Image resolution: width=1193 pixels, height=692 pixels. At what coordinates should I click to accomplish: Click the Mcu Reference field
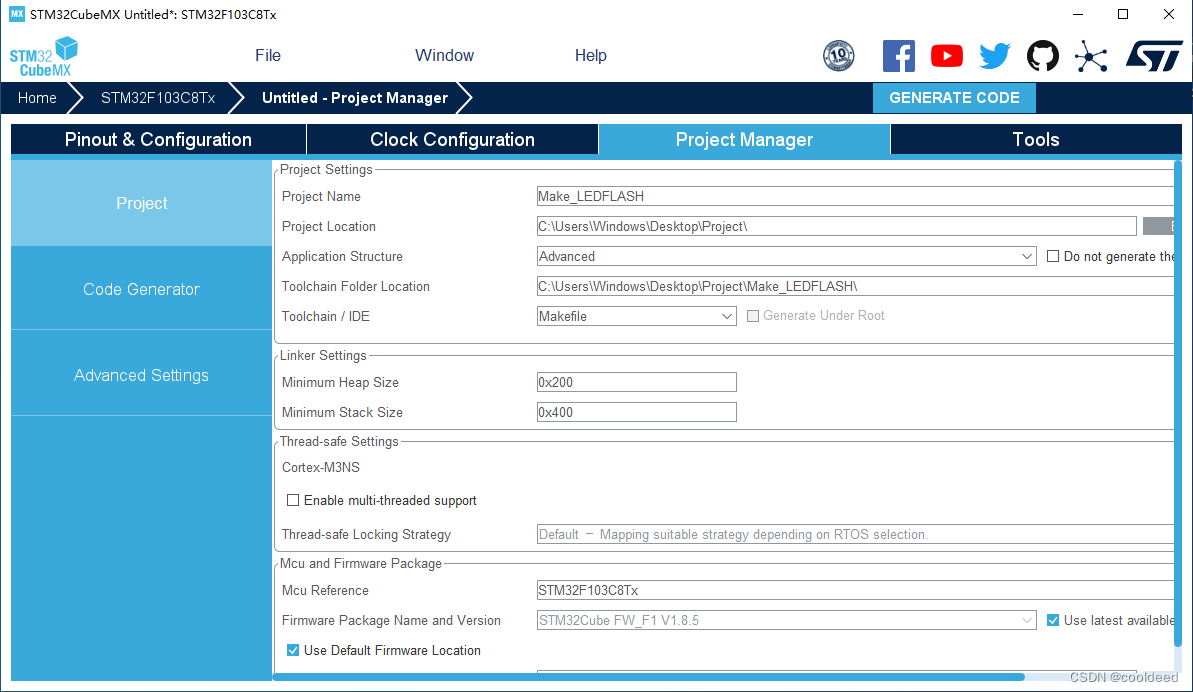point(855,590)
